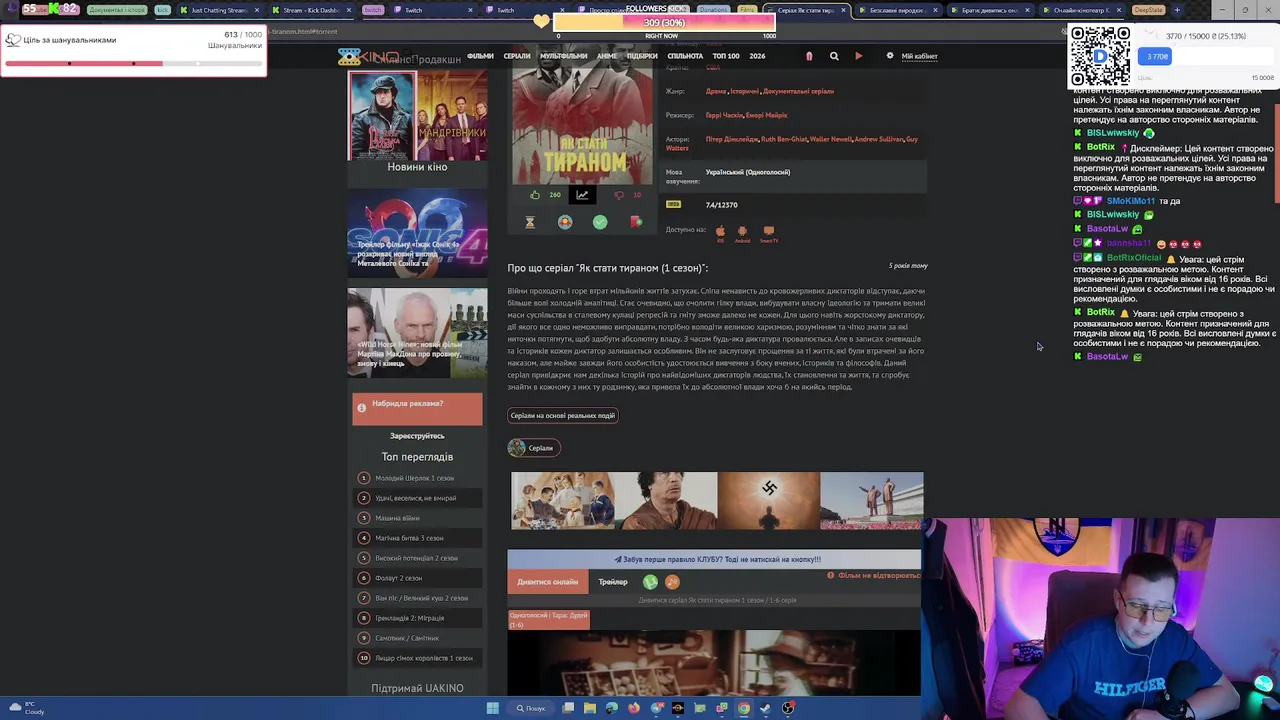The image size is (1280, 720).
Task: Click the Мандрівники poster thumbnail
Action: 452,115
